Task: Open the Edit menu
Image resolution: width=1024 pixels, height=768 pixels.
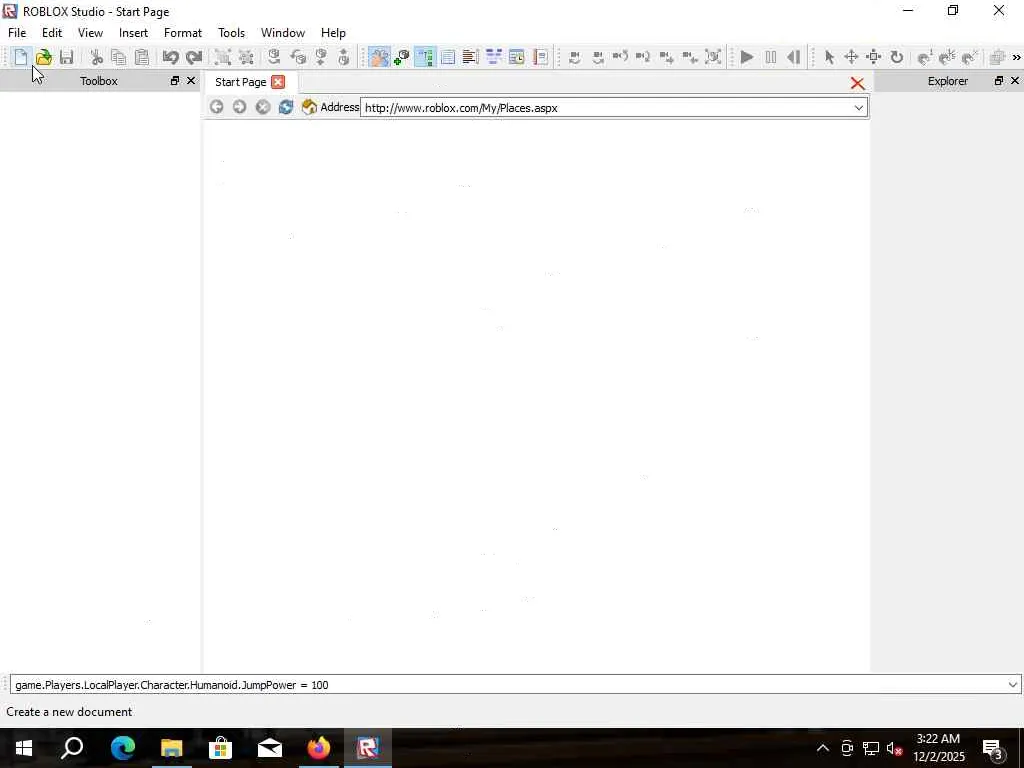Action: tap(52, 33)
